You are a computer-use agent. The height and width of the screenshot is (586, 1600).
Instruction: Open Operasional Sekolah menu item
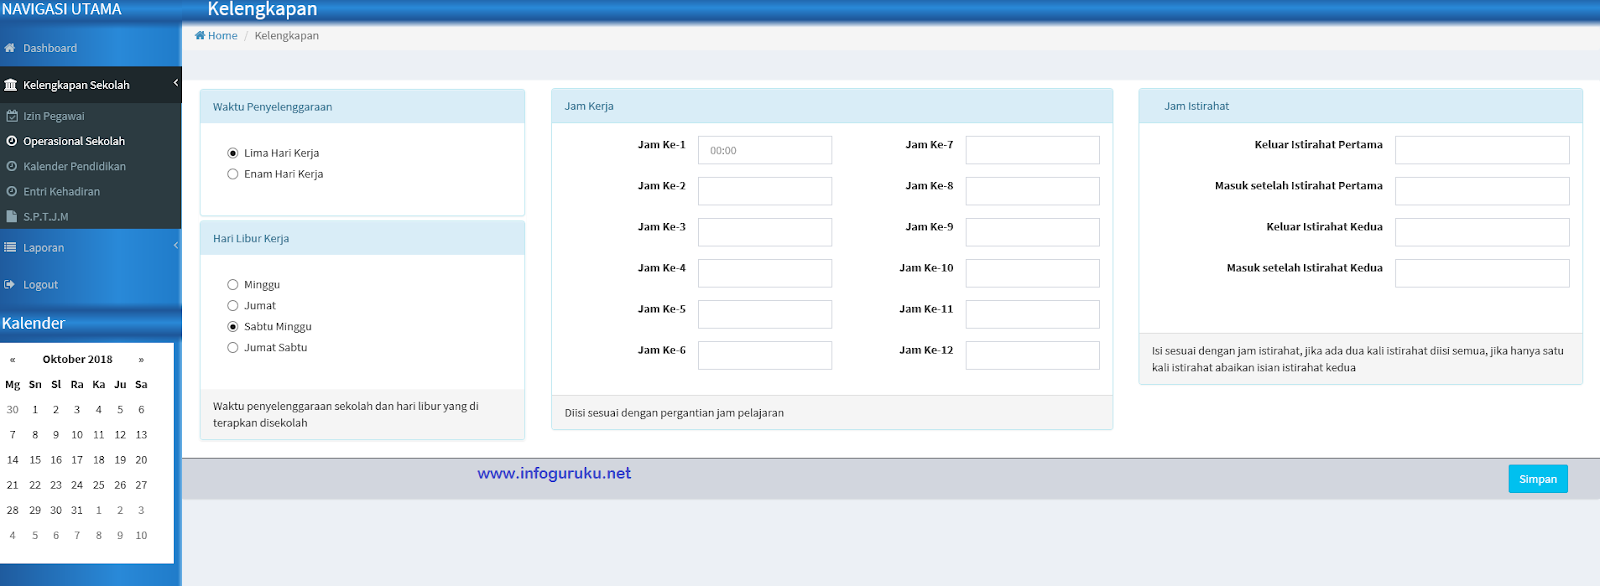(91, 141)
